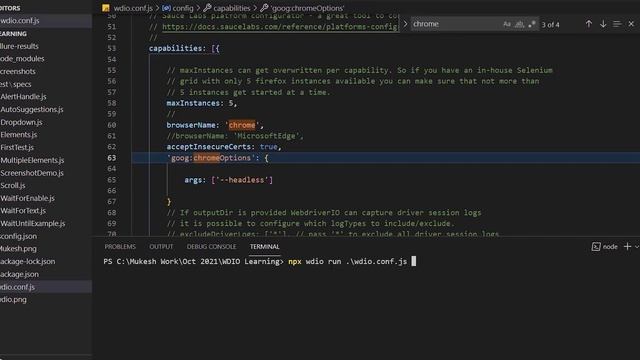The height and width of the screenshot is (360, 640).
Task: Open the Debug Console tab
Action: point(211,247)
